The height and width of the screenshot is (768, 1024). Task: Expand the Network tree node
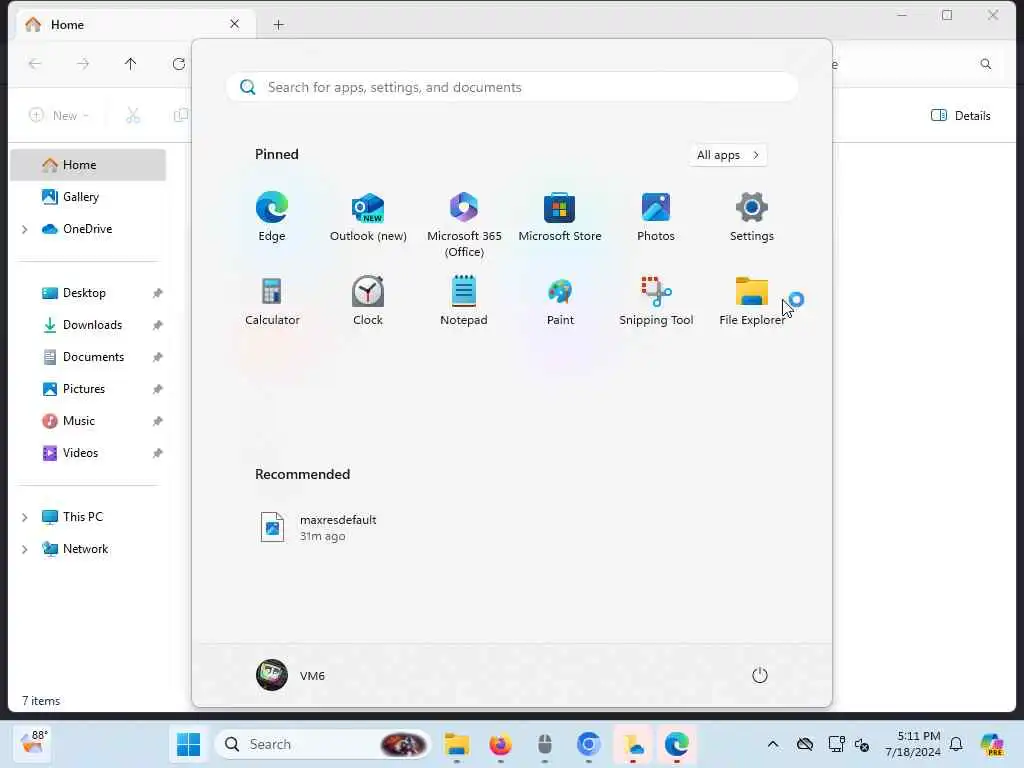tap(24, 549)
